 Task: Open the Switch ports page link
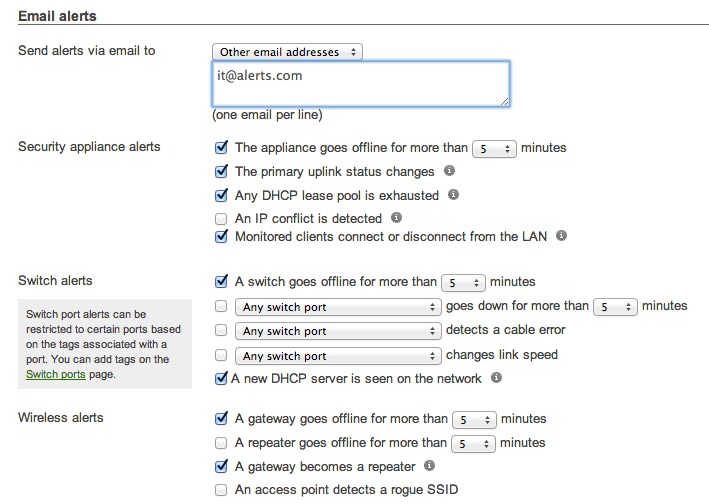[x=56, y=374]
